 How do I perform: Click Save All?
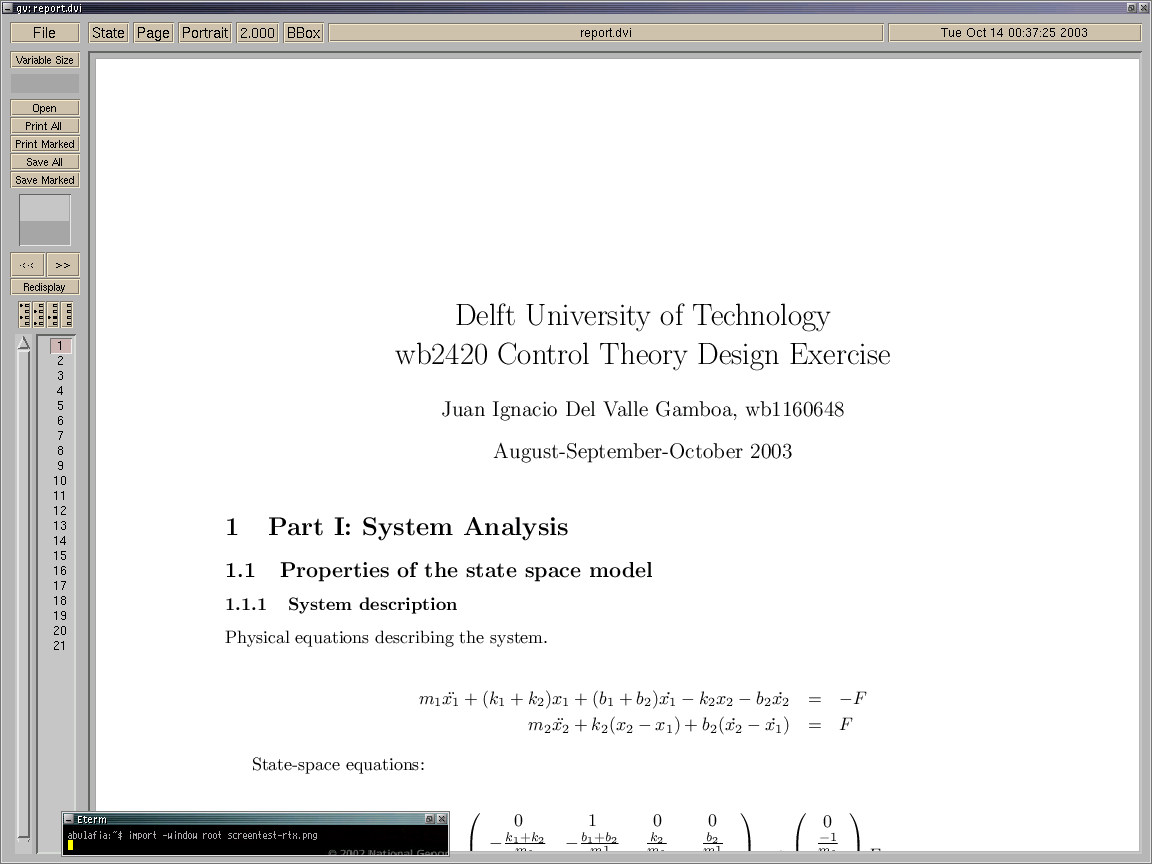coord(45,162)
